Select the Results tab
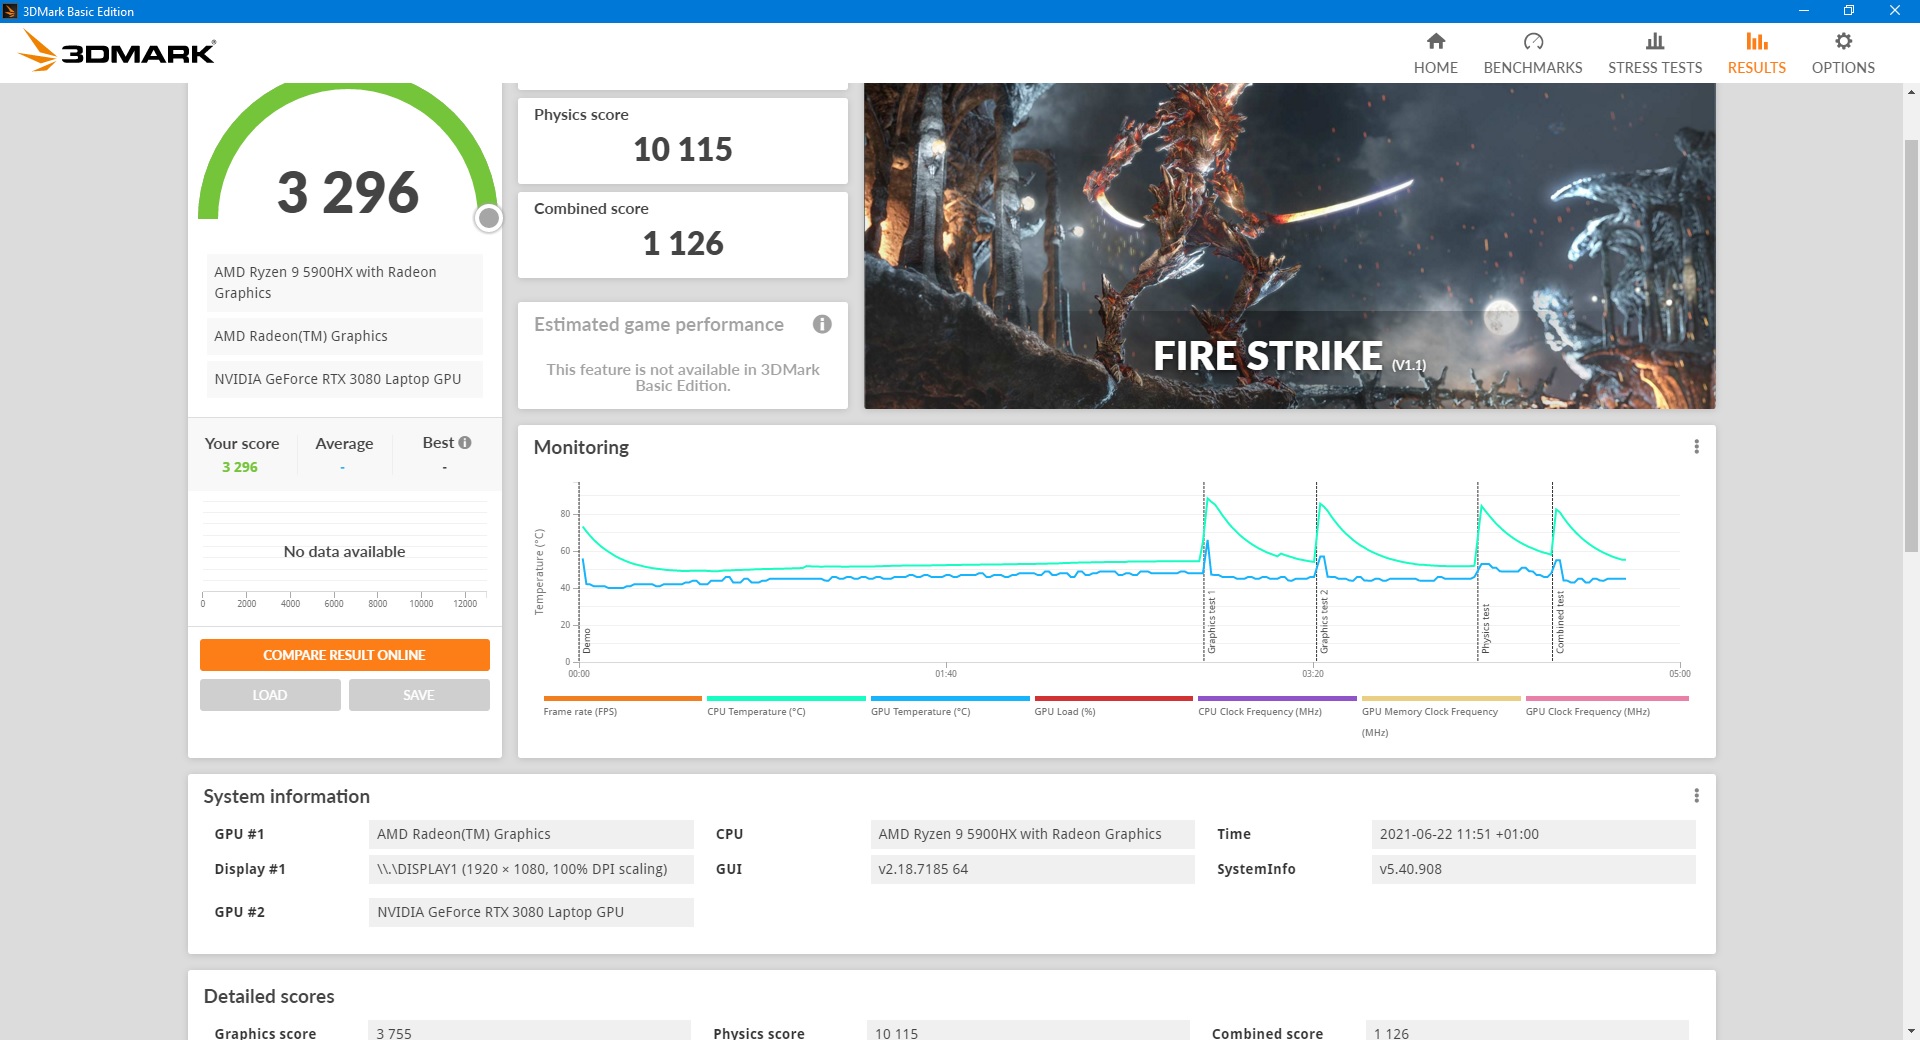Screen dimensions: 1920x1040 1756,53
